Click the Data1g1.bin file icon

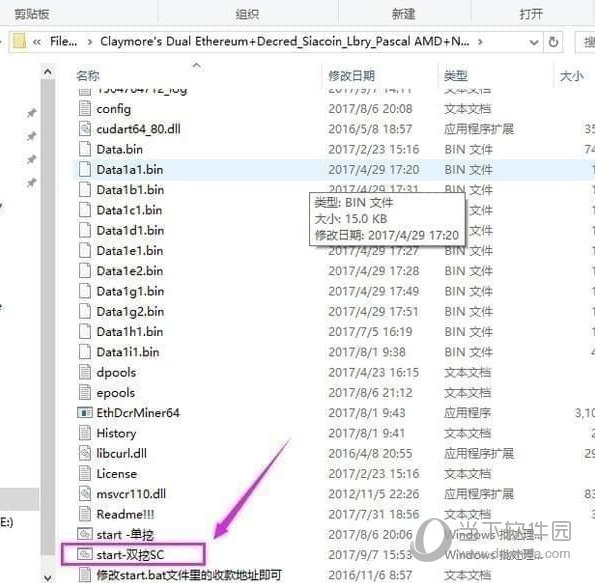[85, 291]
